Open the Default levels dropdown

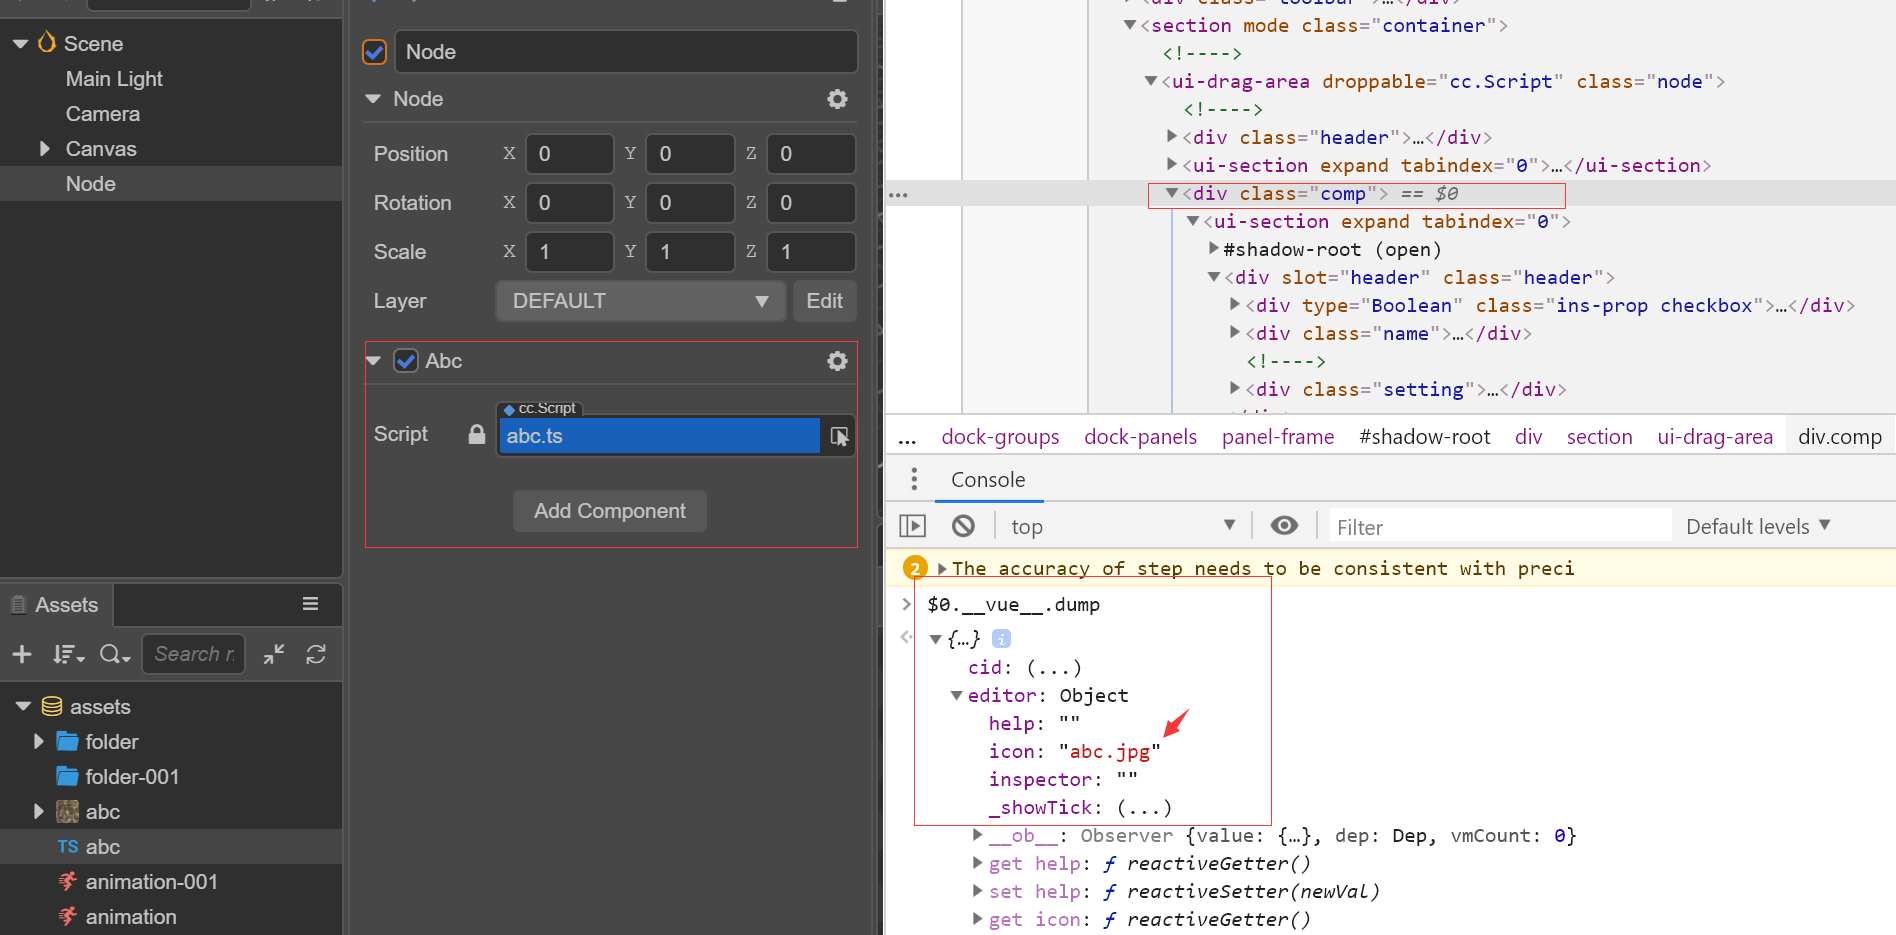(1758, 526)
